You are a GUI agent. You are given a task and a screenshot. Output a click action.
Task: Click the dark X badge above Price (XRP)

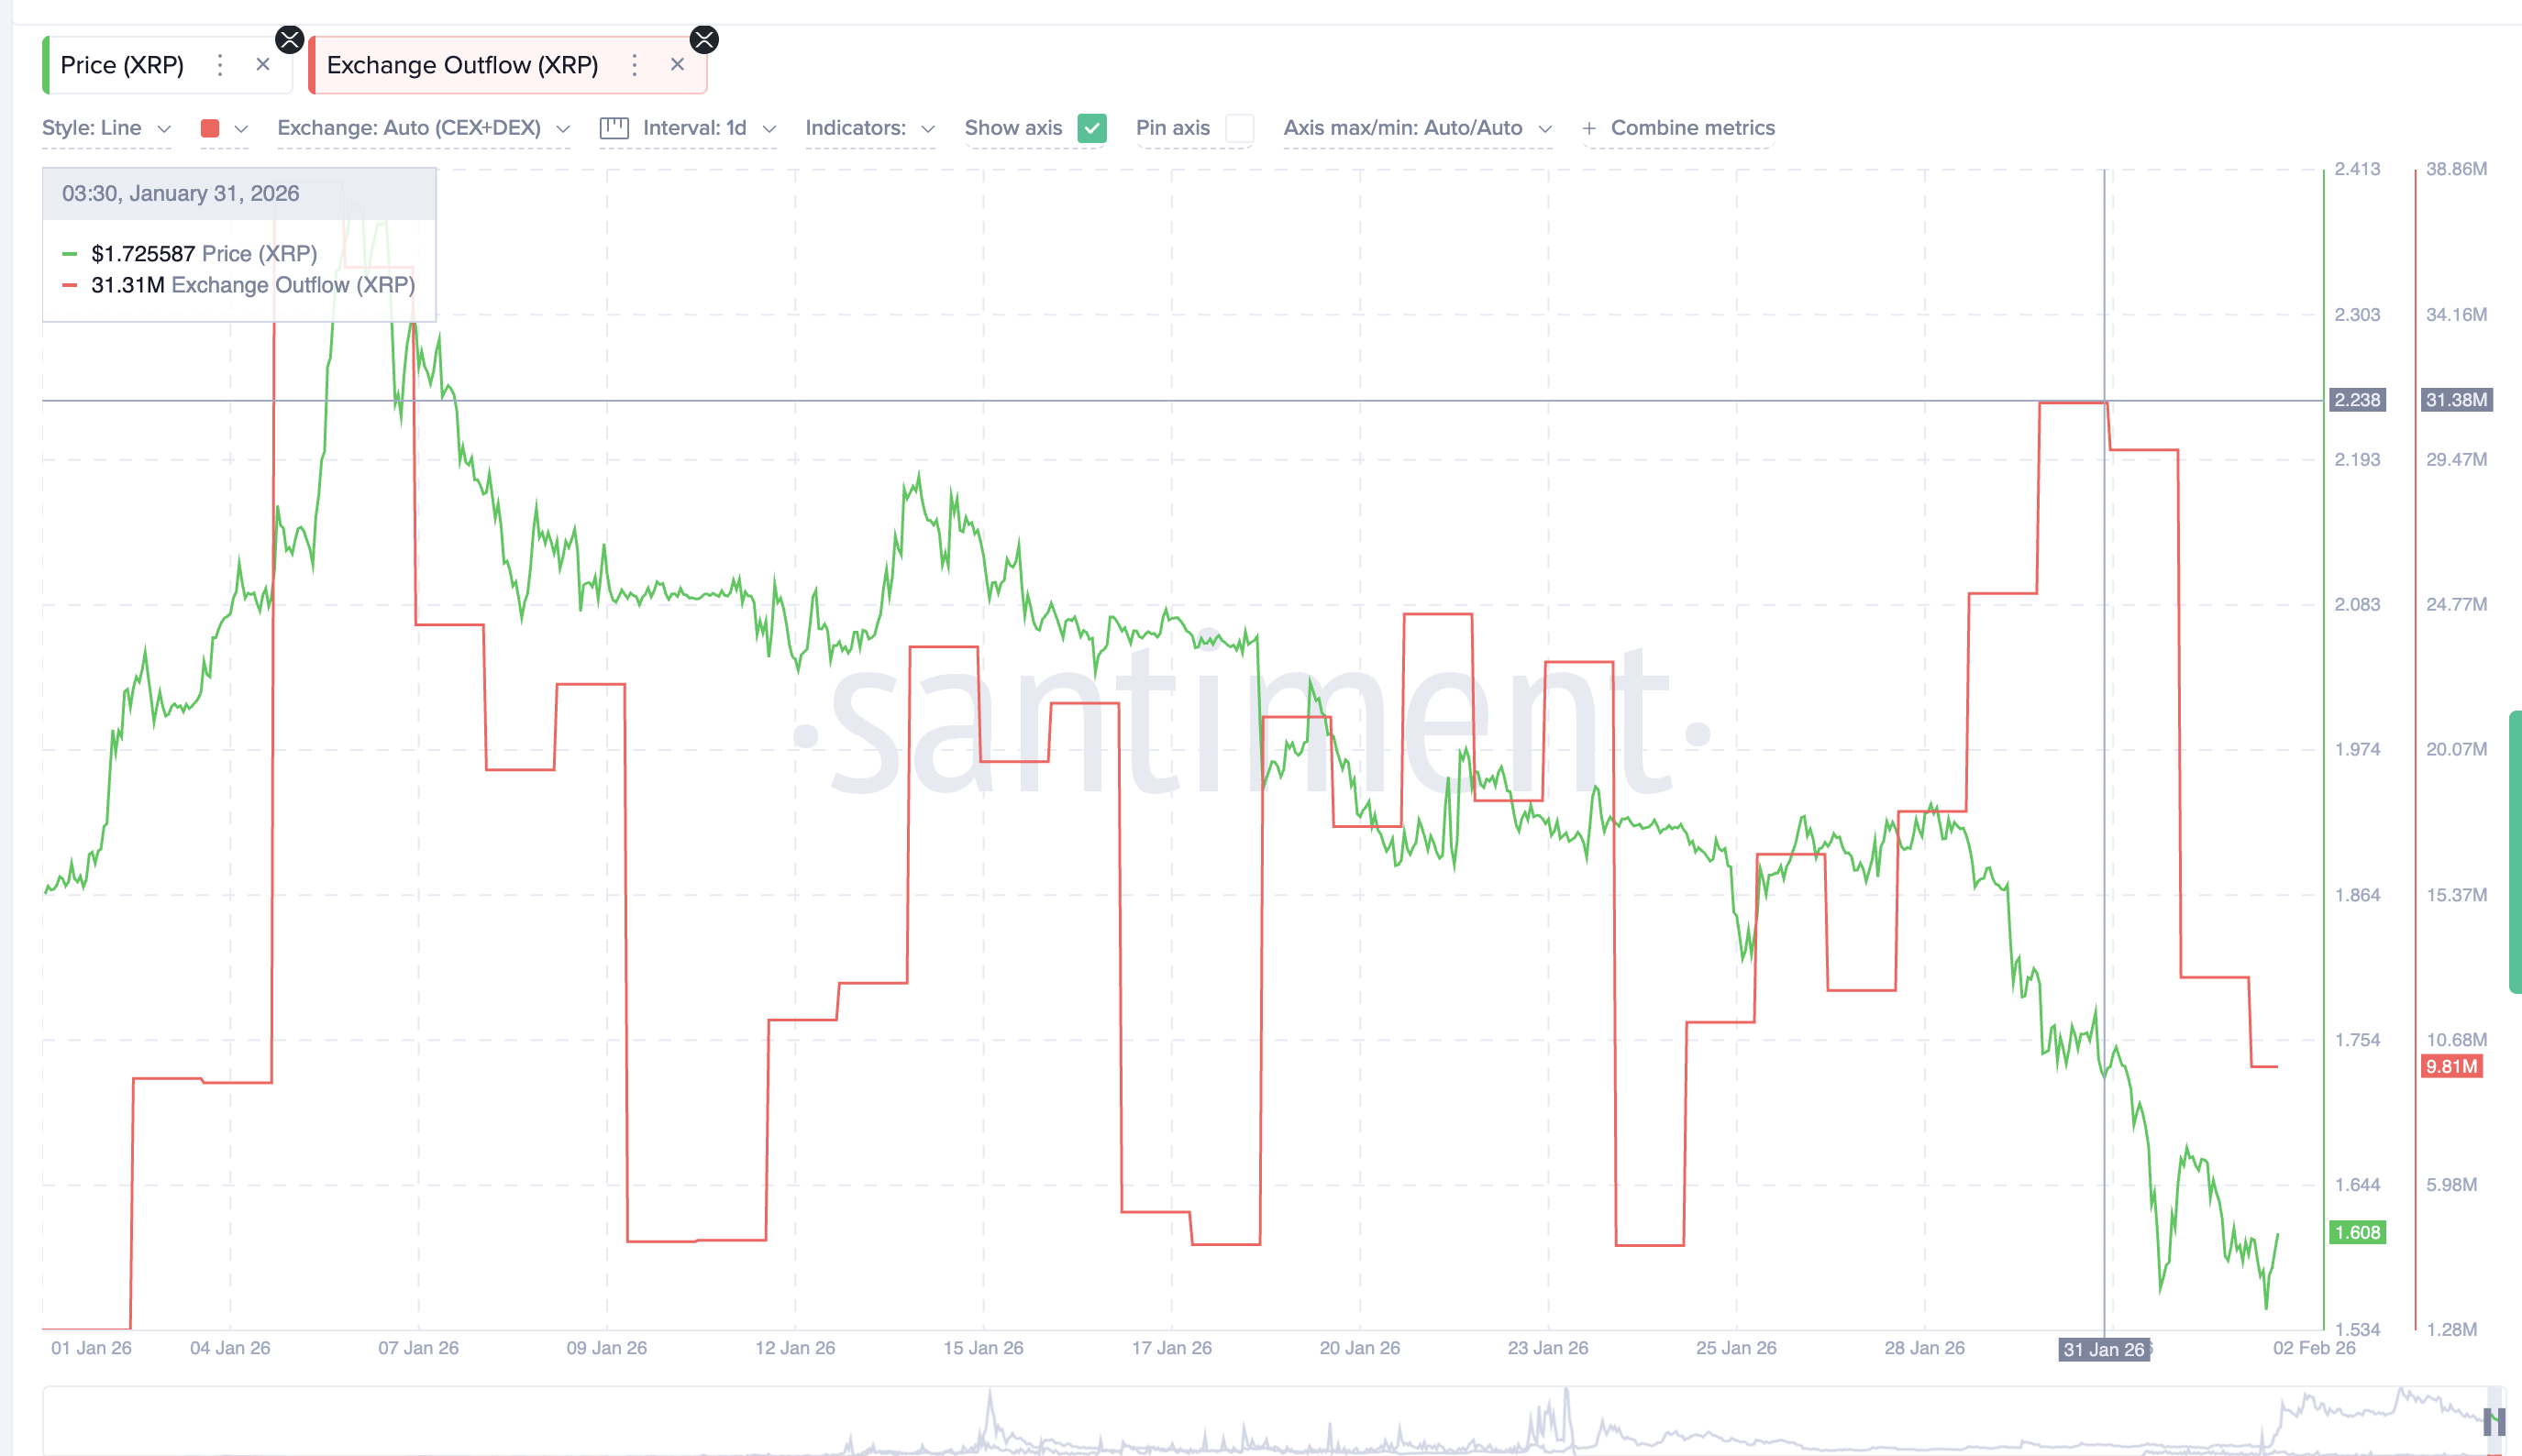(x=289, y=40)
